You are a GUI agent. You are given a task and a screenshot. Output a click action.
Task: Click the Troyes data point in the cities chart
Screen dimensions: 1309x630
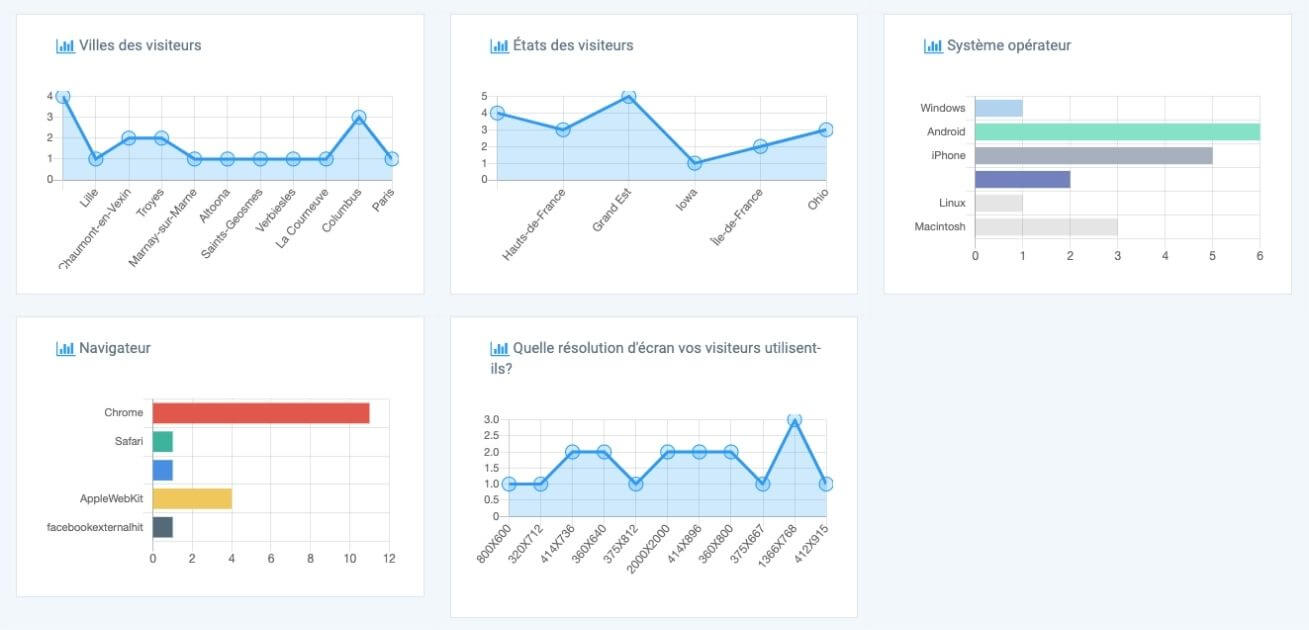click(162, 138)
